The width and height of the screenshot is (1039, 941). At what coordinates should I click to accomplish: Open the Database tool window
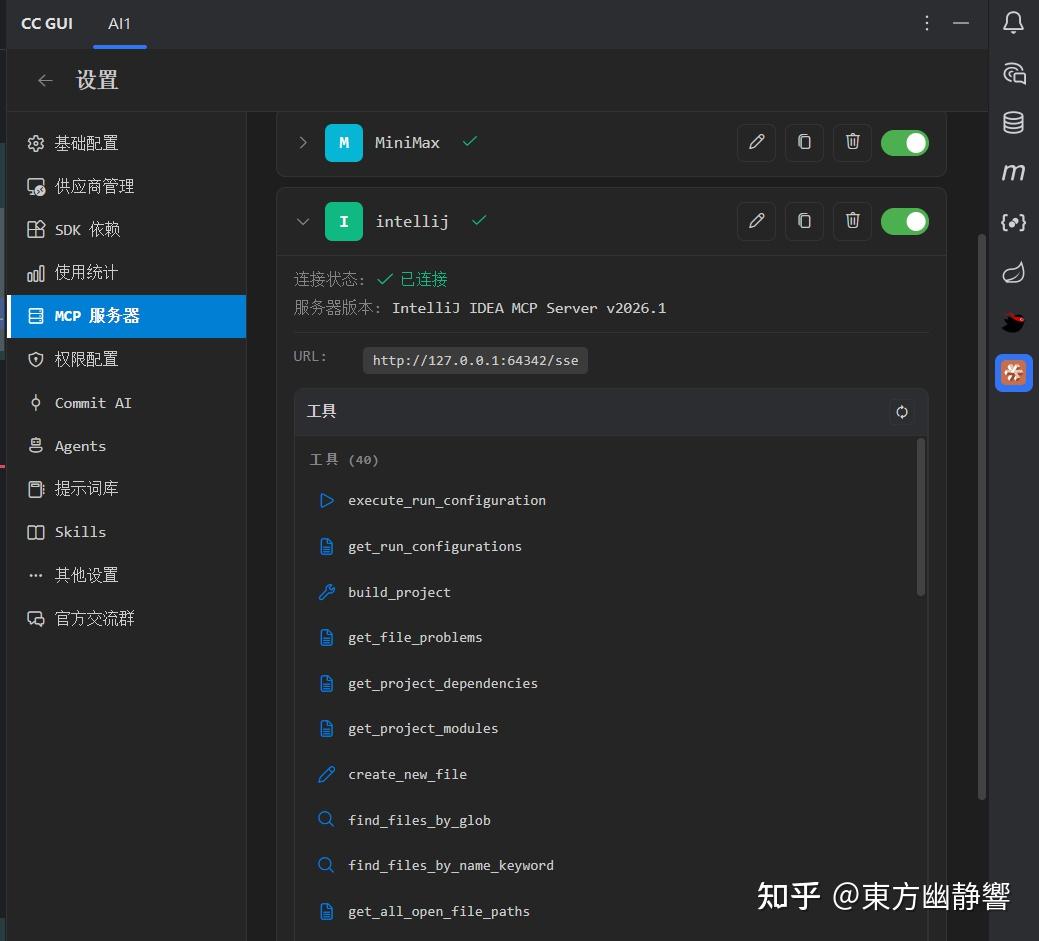coord(1013,123)
